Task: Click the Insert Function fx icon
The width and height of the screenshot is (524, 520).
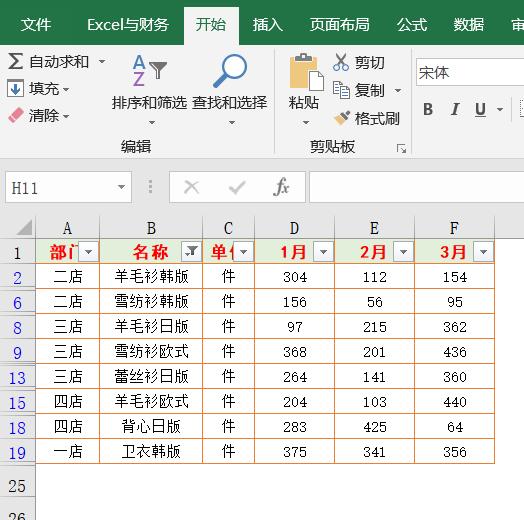Action: [281, 187]
